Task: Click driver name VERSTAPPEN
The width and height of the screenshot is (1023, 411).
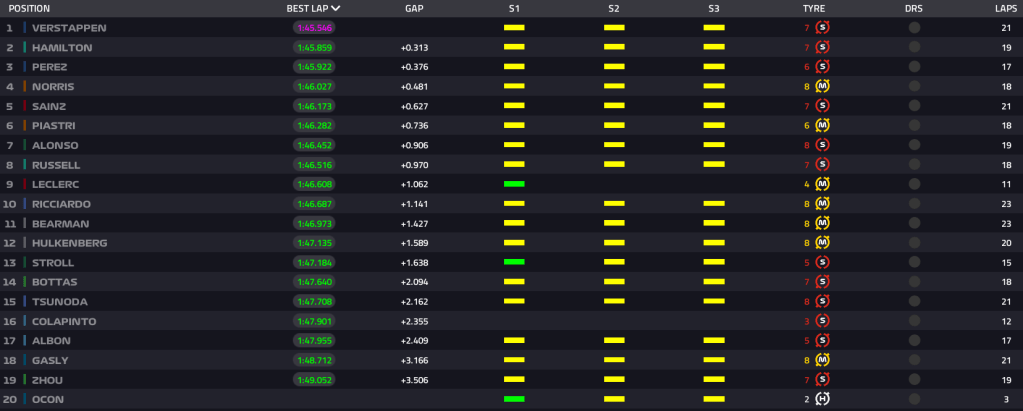Action: [x=69, y=28]
